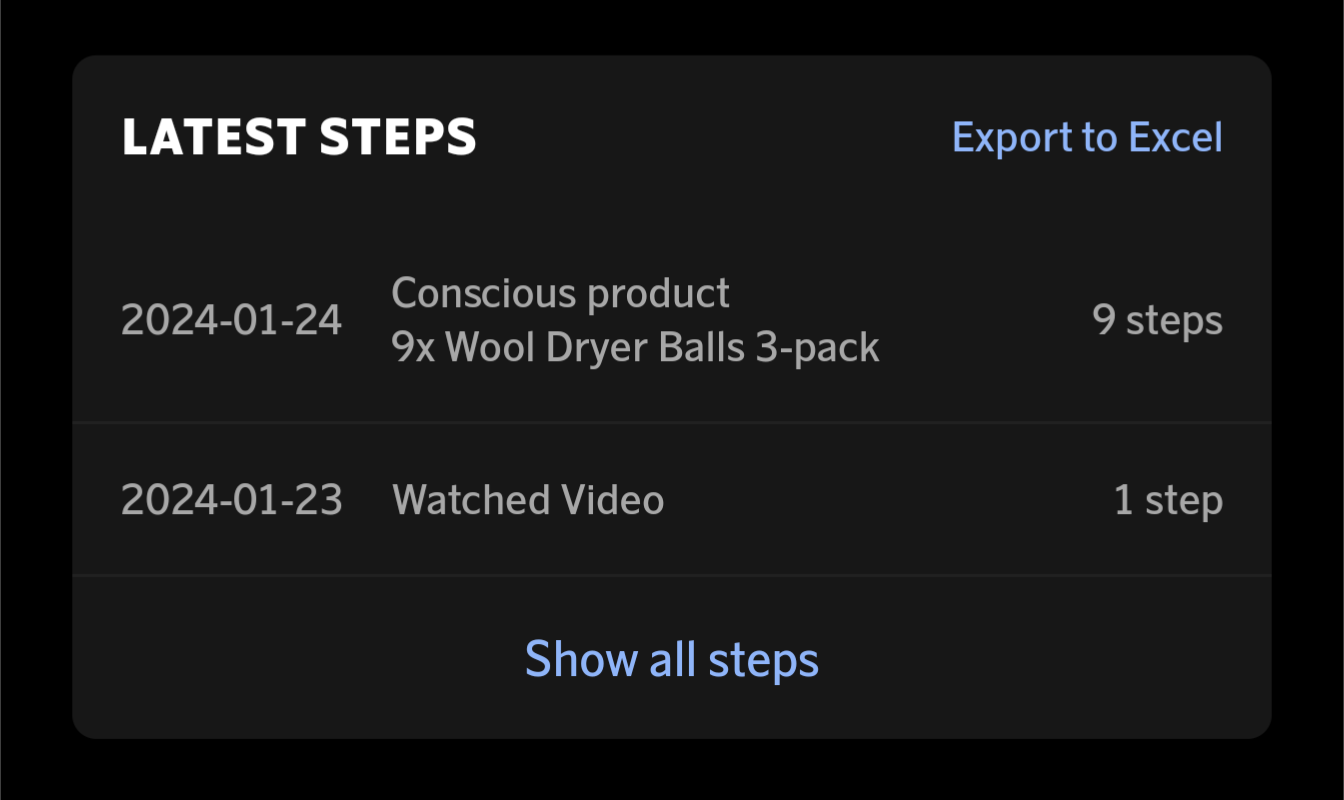Open the entry dated 2024-01-23

point(672,499)
